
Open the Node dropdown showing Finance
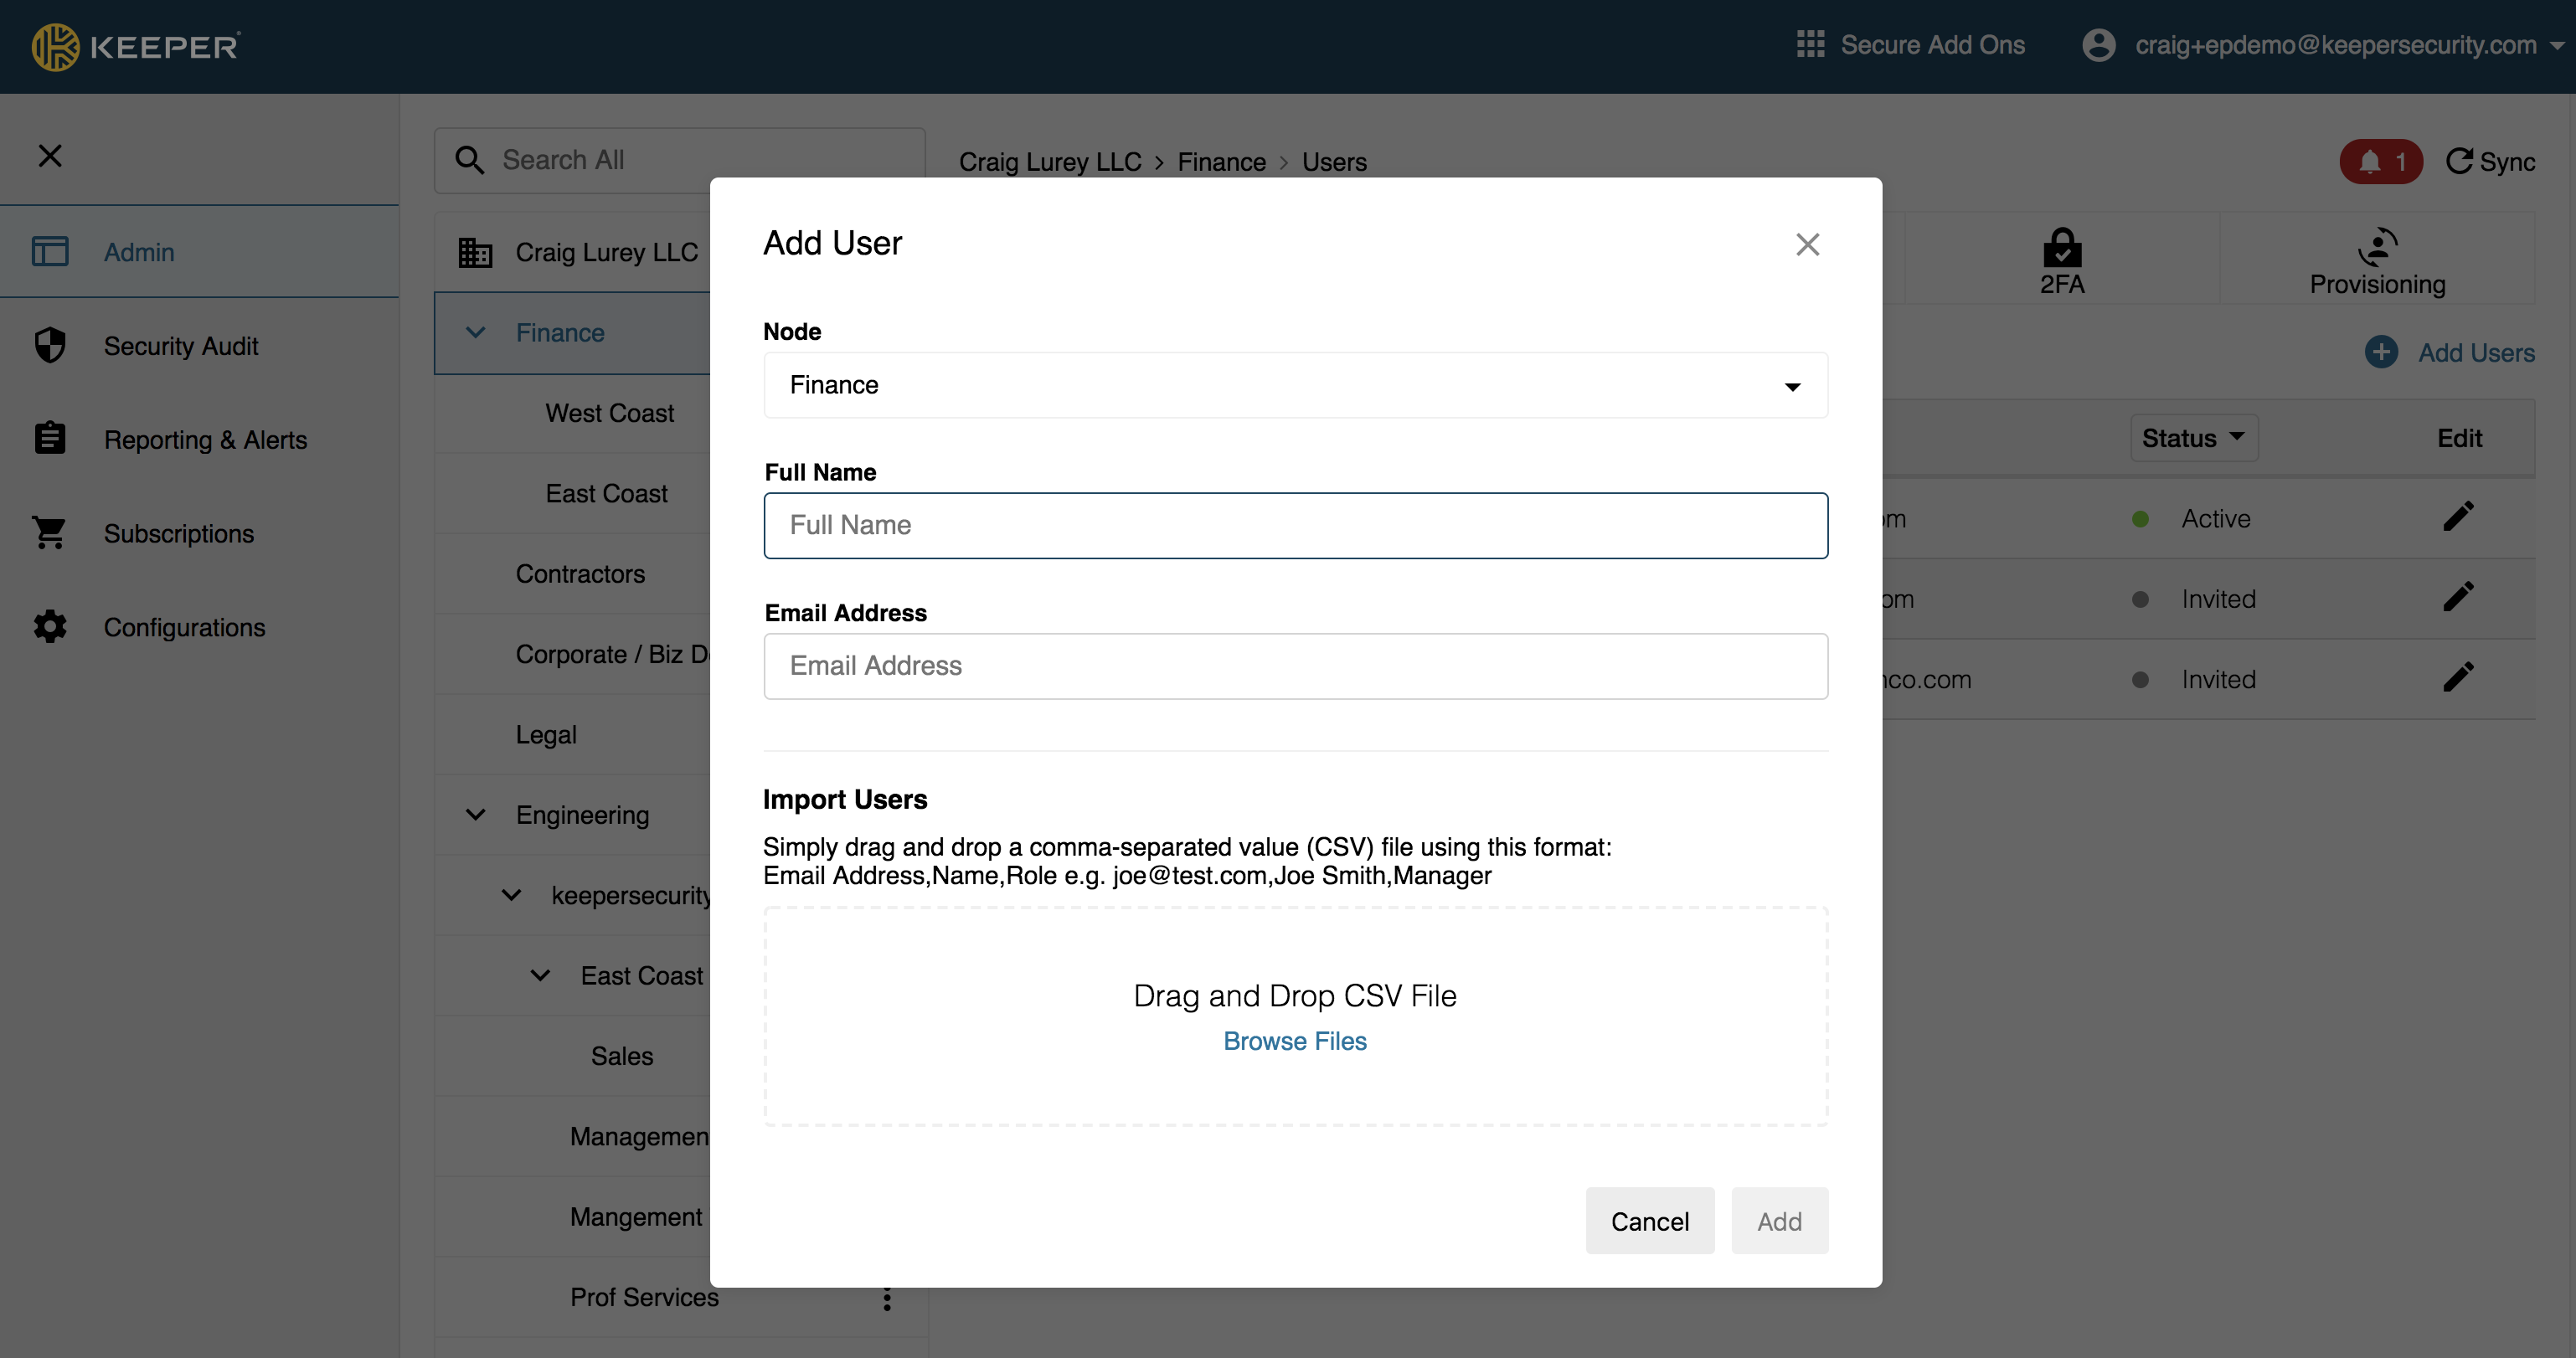1295,385
